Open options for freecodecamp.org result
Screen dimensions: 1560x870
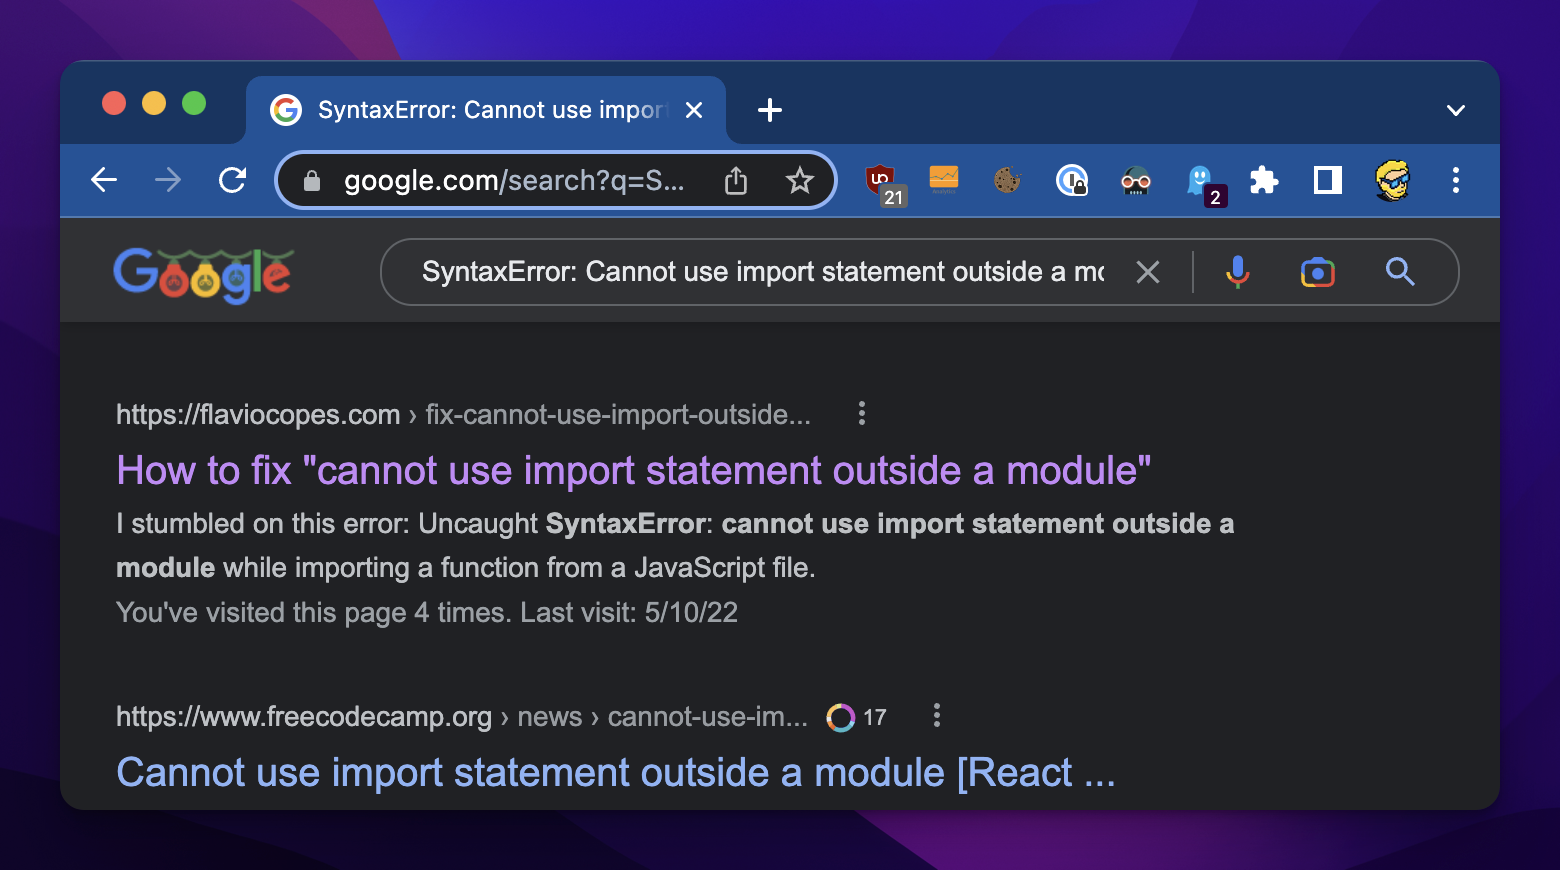point(936,716)
